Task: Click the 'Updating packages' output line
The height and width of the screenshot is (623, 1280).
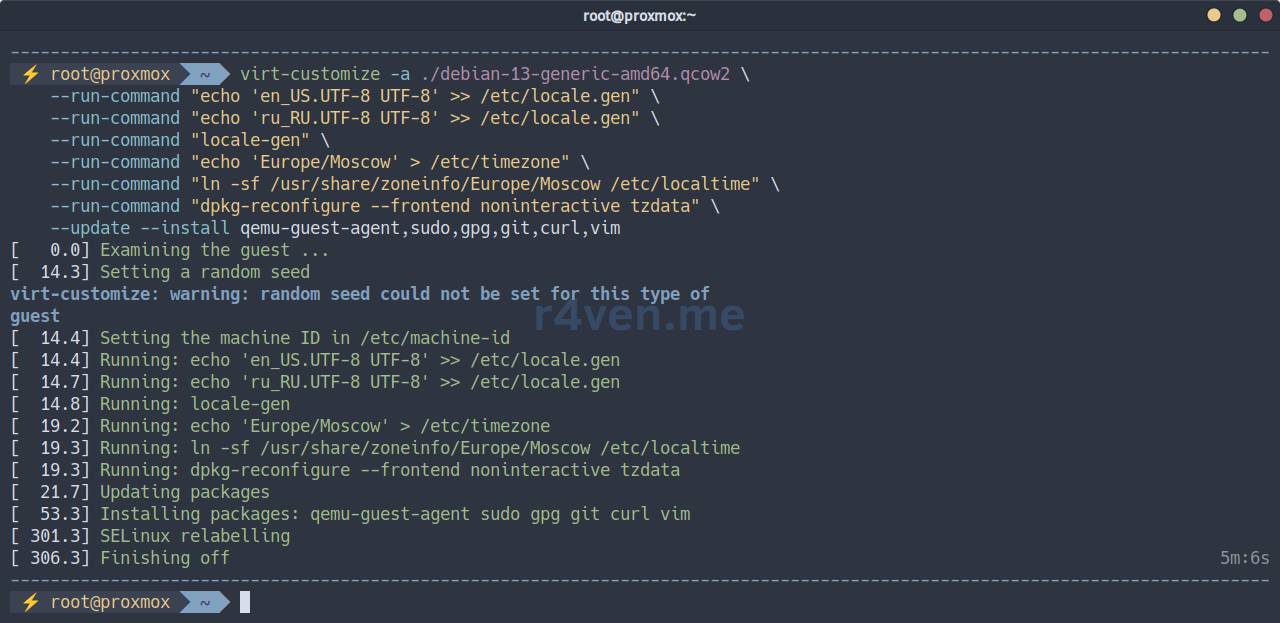Action: point(185,492)
